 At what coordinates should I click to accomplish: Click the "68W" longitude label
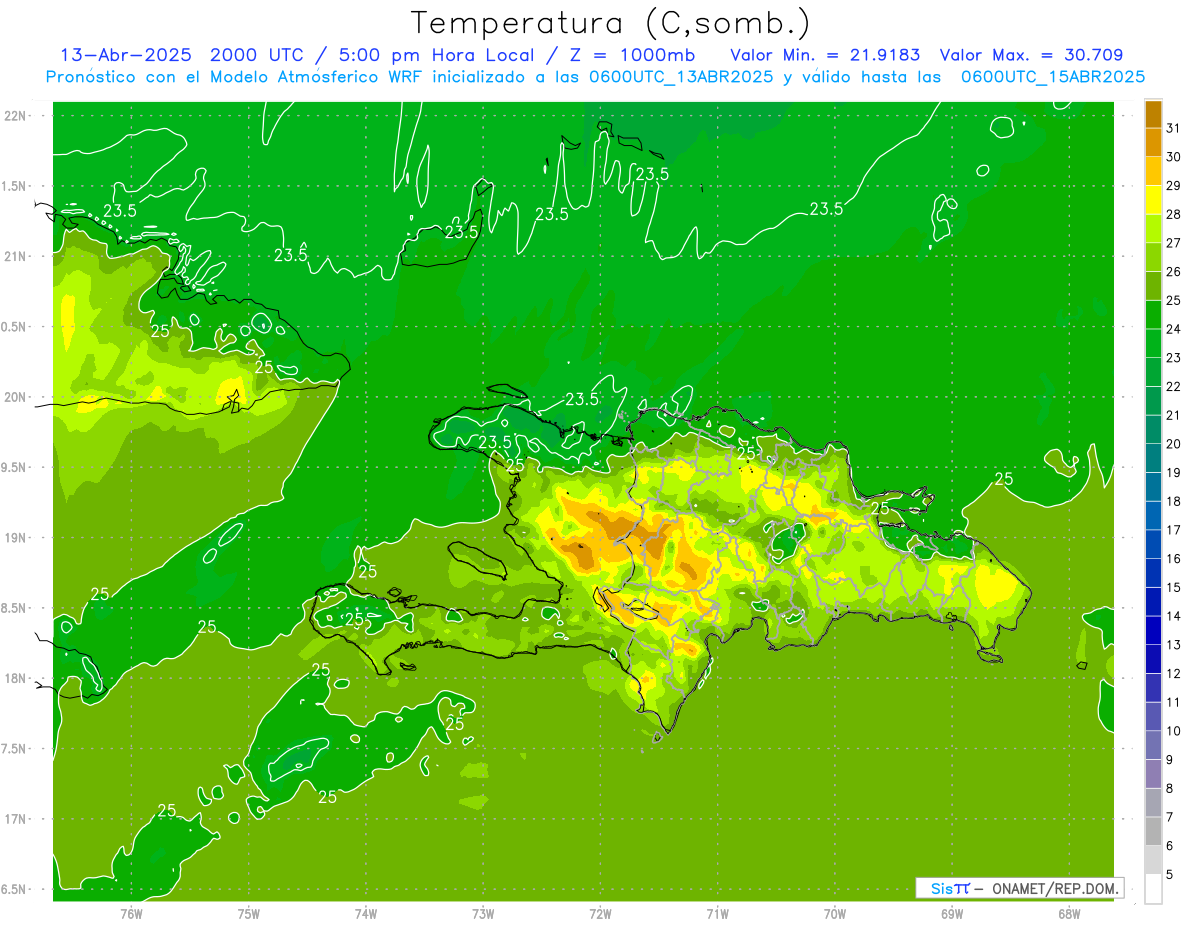1068,913
